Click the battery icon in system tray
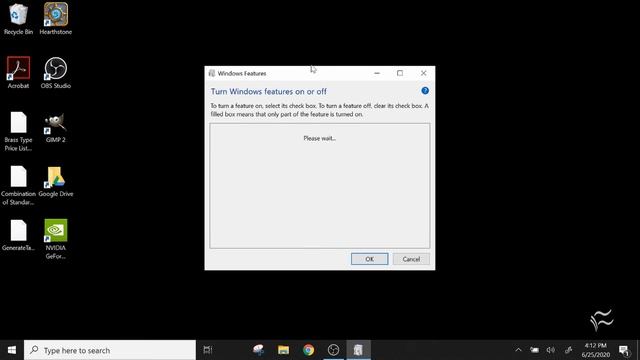 click(534, 350)
